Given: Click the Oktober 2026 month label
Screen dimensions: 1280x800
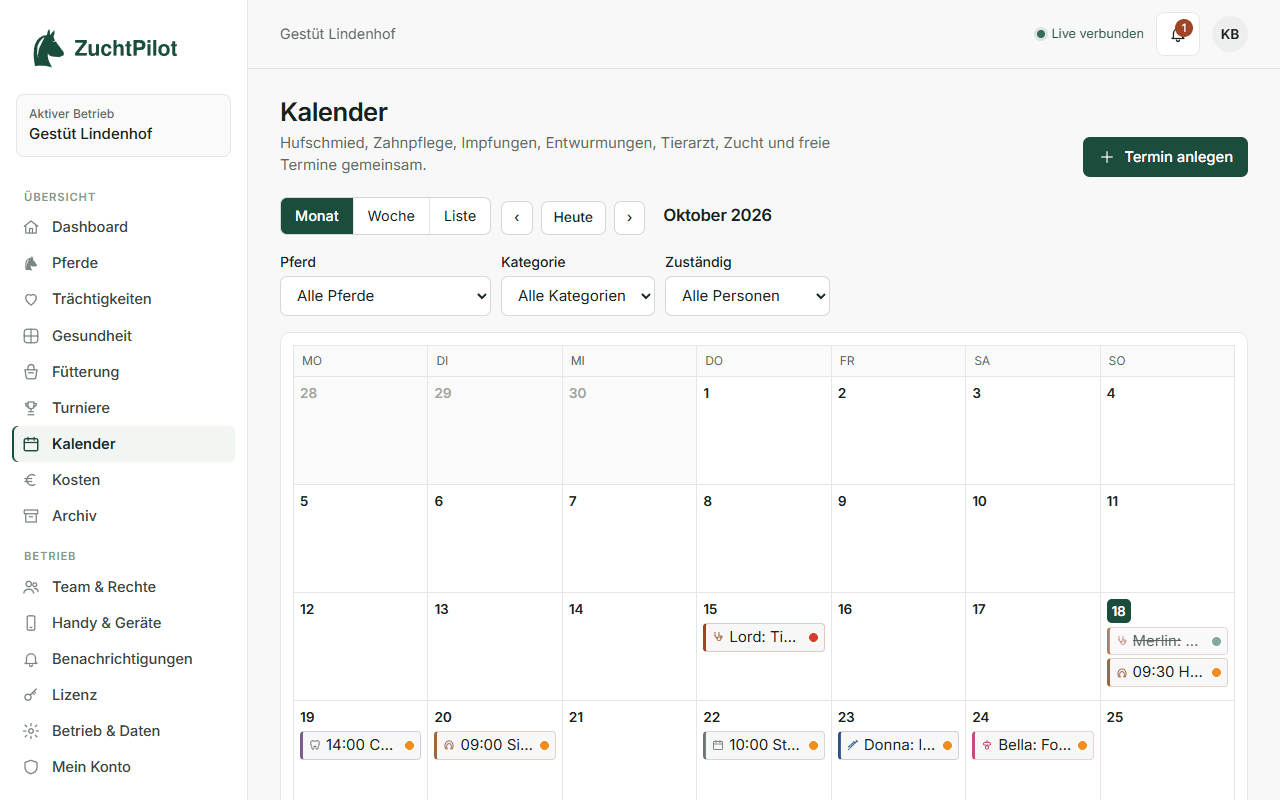Looking at the screenshot, I should pos(718,215).
